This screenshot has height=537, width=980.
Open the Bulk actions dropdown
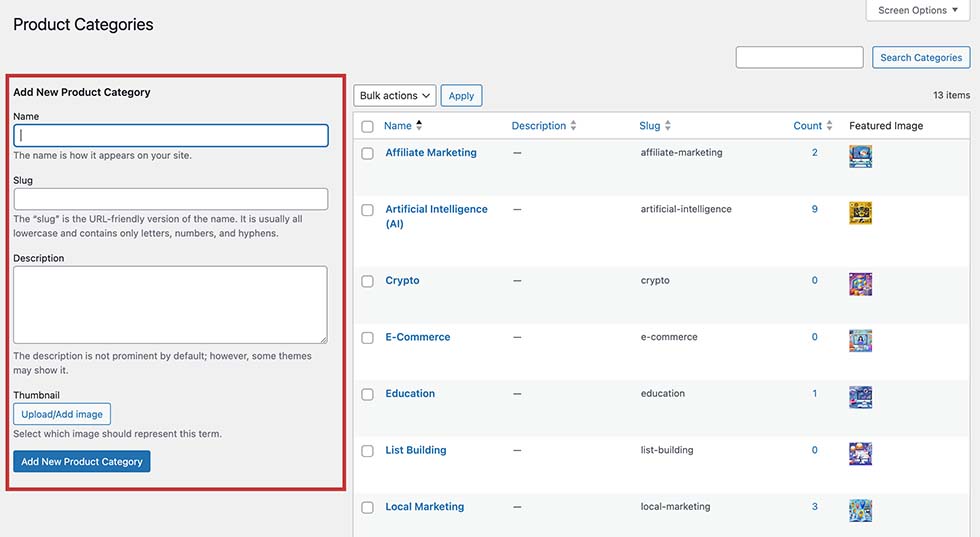pyautogui.click(x=395, y=96)
